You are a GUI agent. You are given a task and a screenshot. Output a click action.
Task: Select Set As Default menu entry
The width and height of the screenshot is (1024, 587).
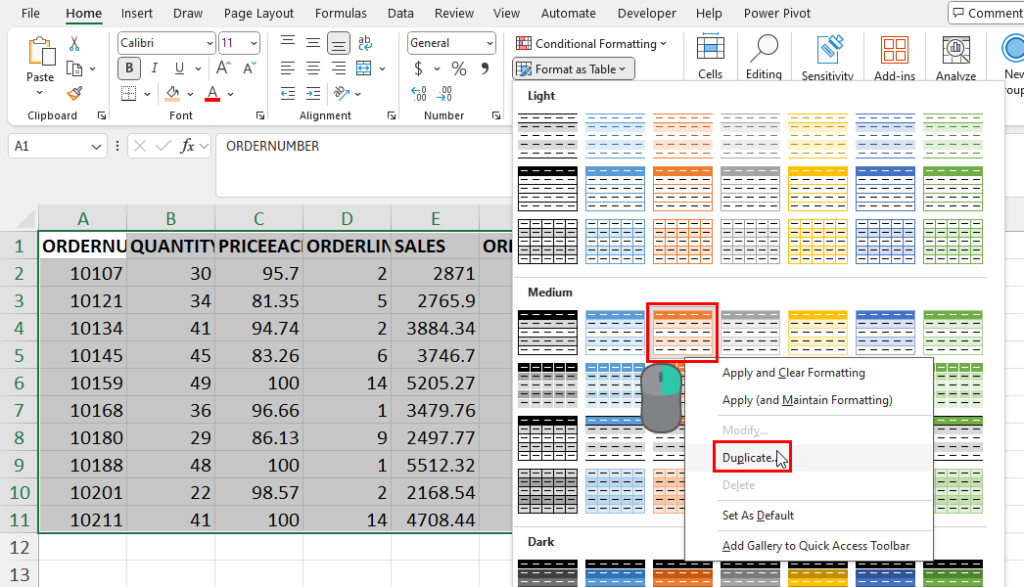click(x=758, y=515)
